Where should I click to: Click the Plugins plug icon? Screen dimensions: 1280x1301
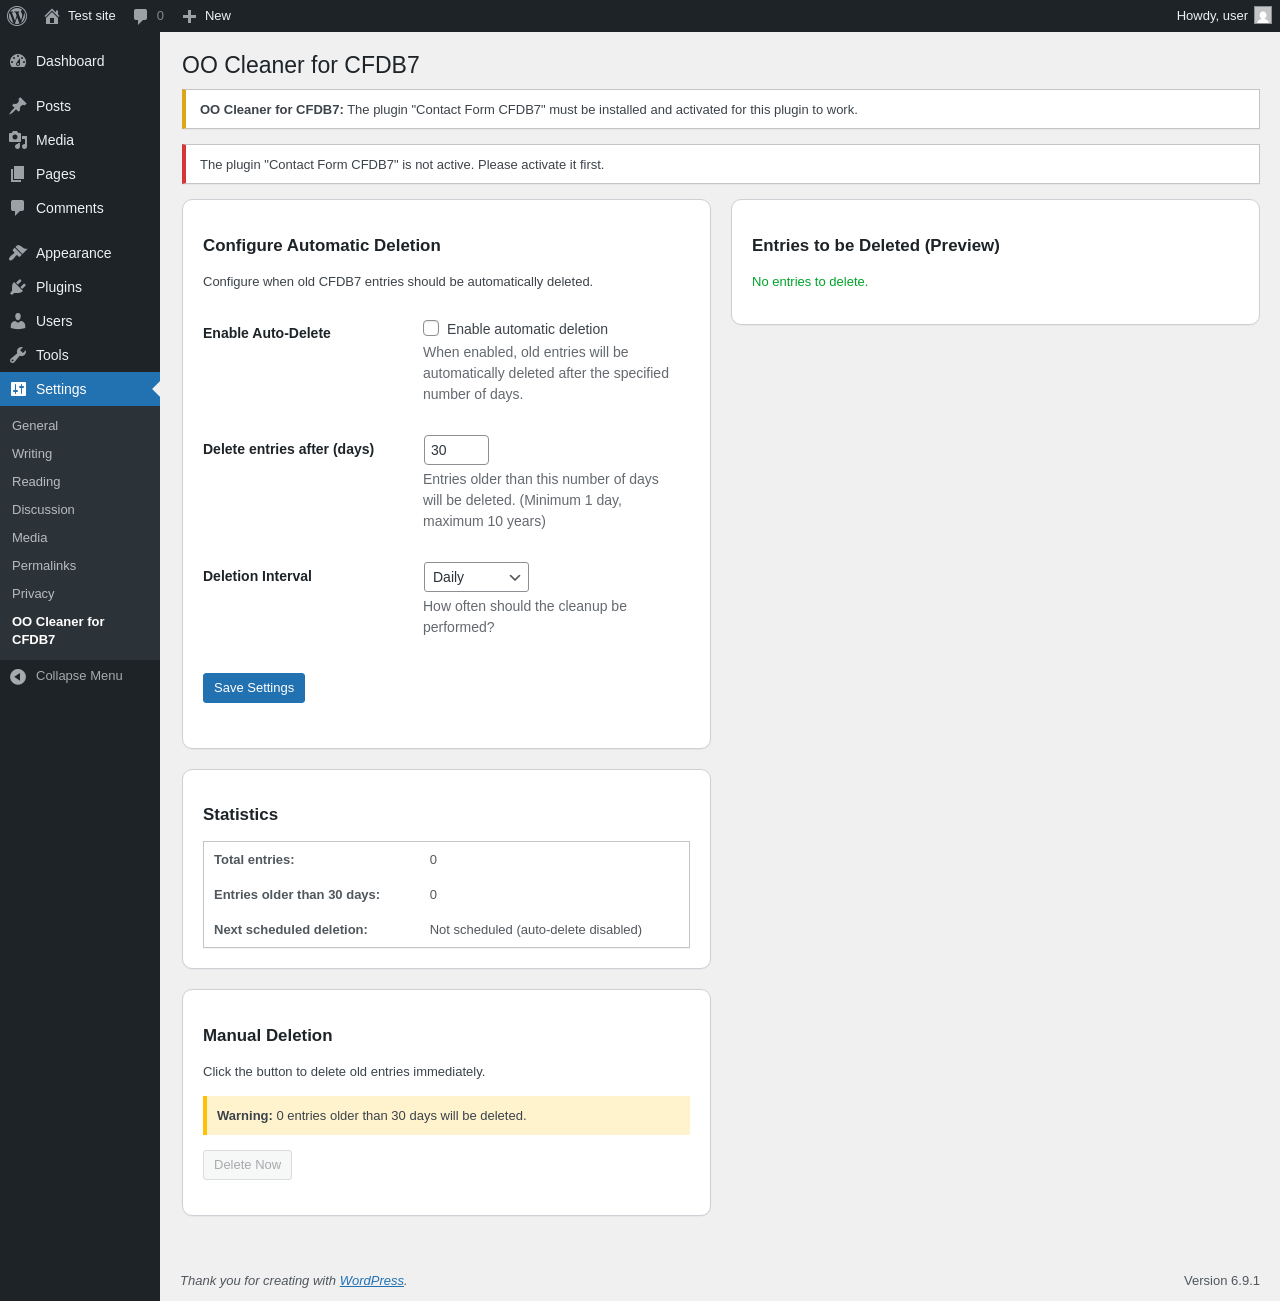[18, 287]
